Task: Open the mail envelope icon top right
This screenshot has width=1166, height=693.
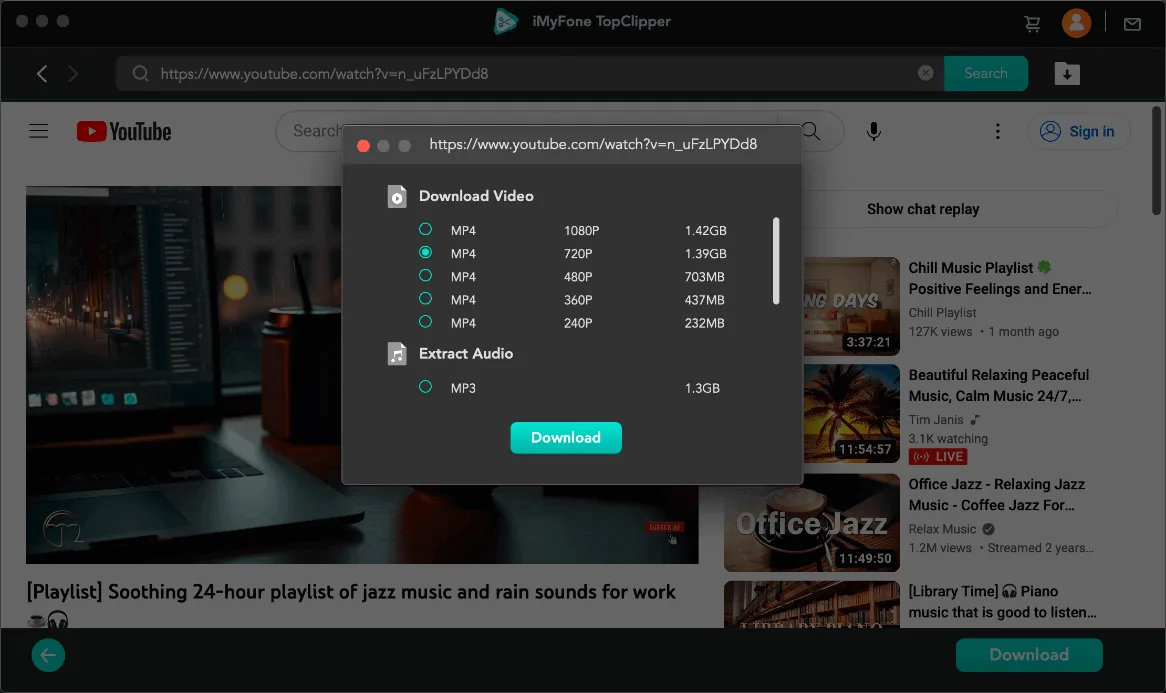Action: (1131, 22)
